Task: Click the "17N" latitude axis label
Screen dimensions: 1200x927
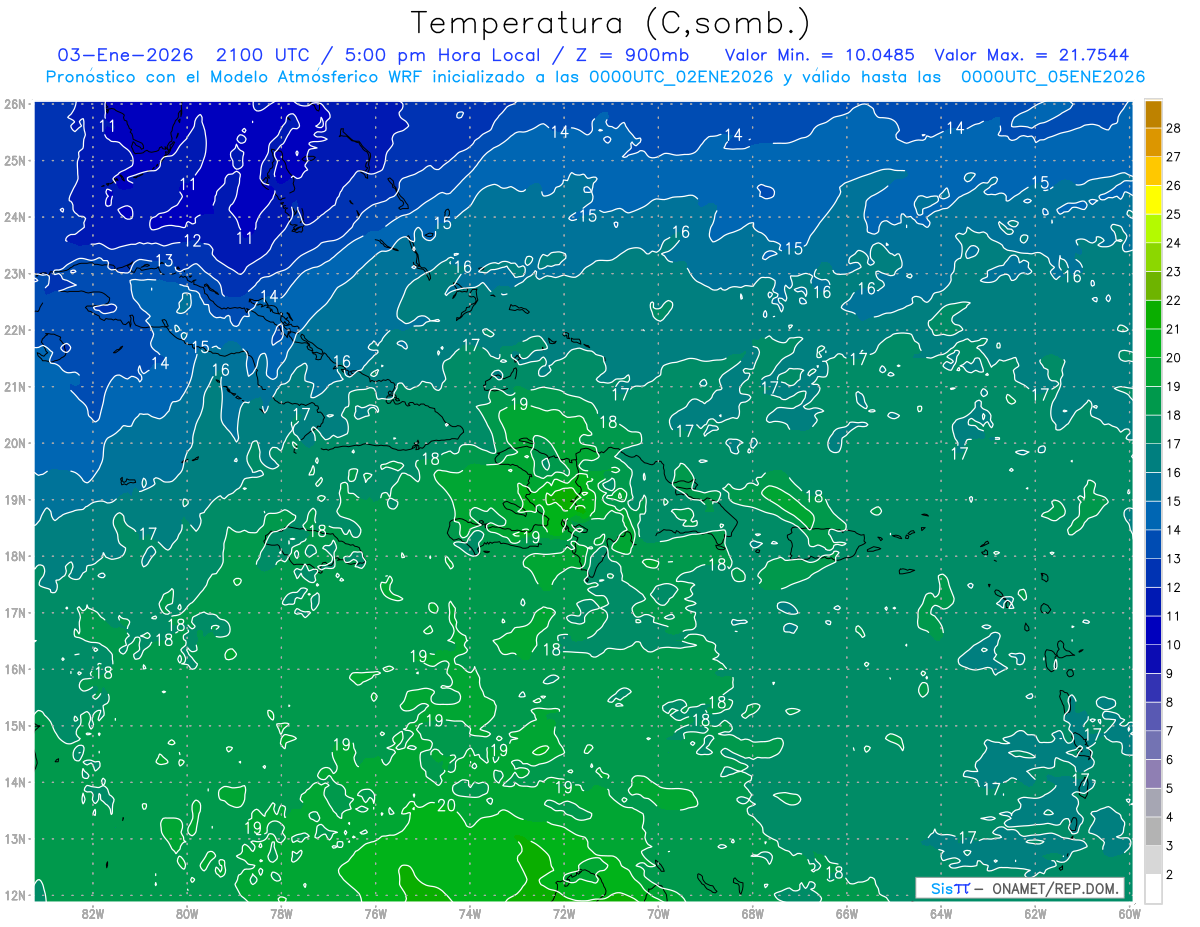Action: [x=15, y=613]
